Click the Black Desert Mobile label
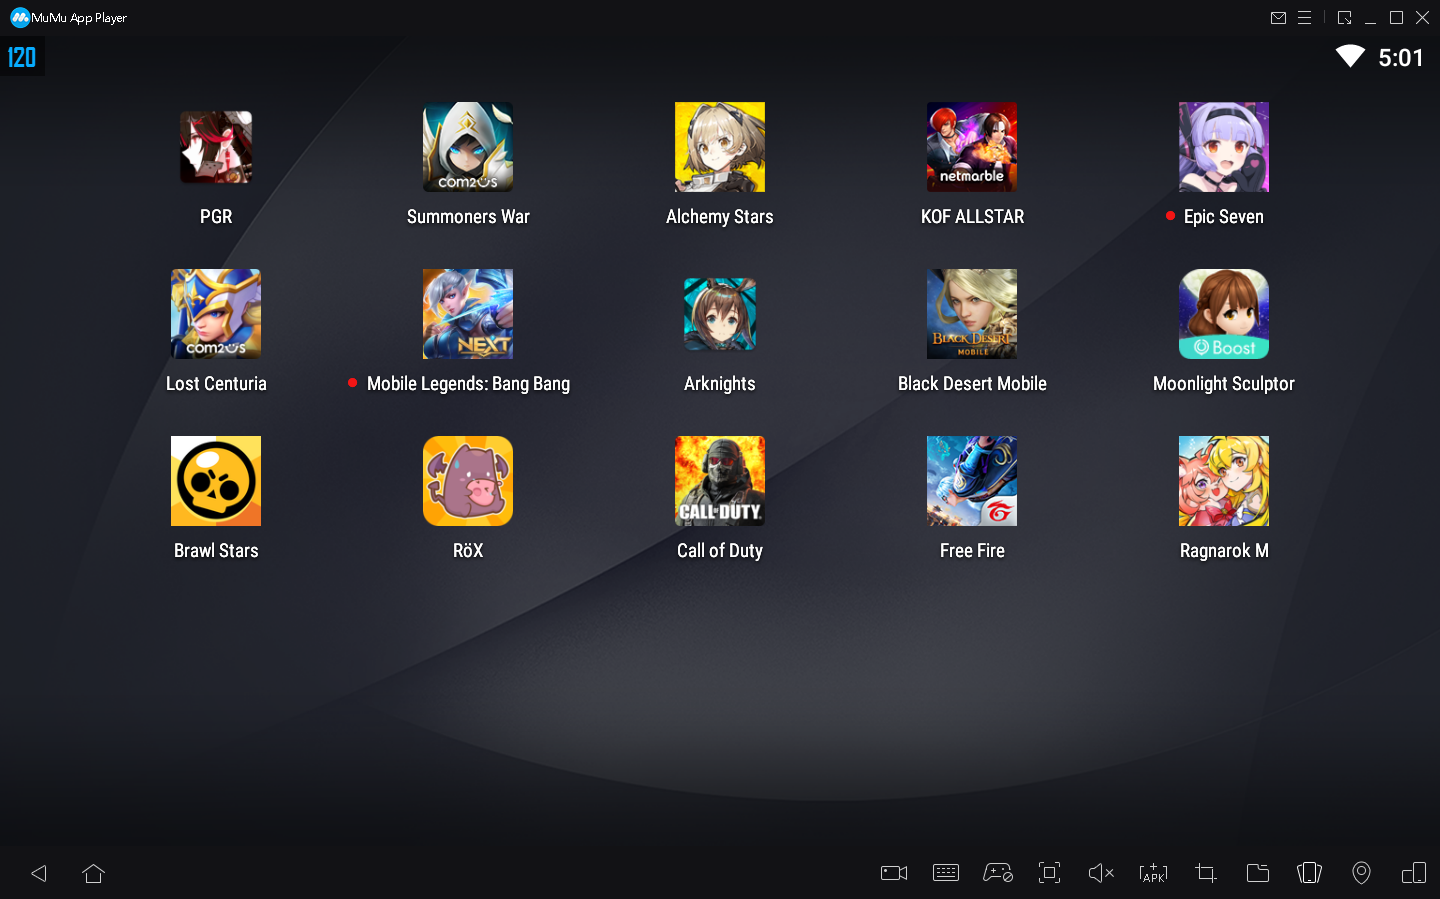The image size is (1440, 899). point(972,384)
